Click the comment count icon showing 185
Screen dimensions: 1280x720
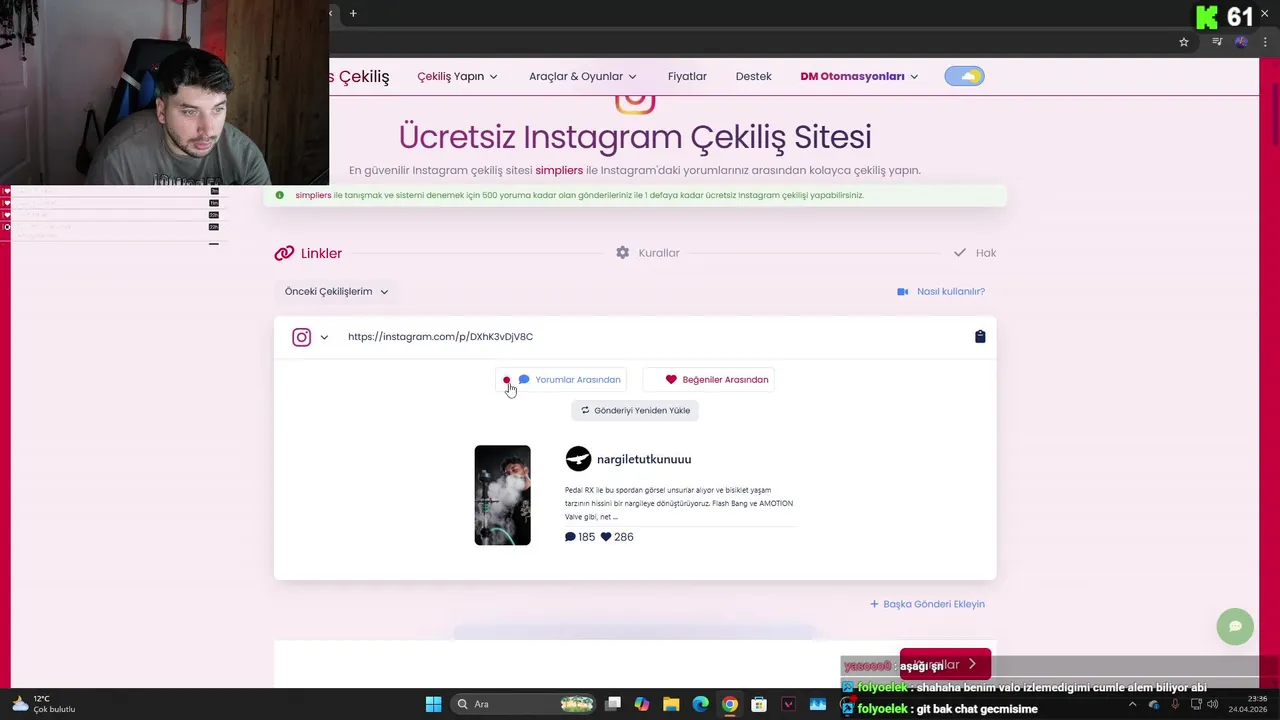[570, 537]
